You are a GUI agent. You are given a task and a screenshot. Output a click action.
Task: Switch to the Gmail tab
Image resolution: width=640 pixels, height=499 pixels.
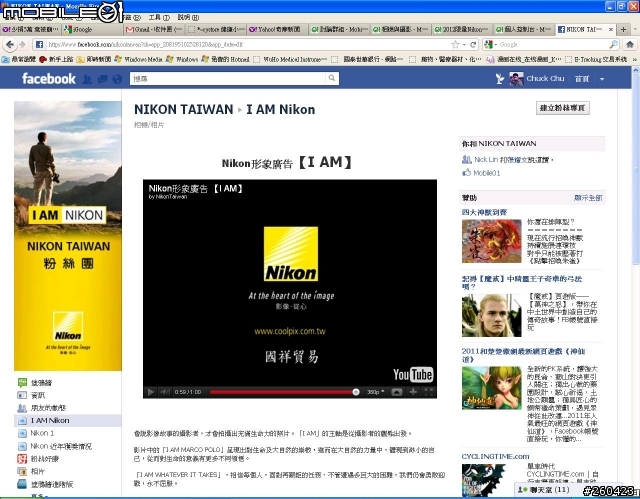[x=154, y=29]
